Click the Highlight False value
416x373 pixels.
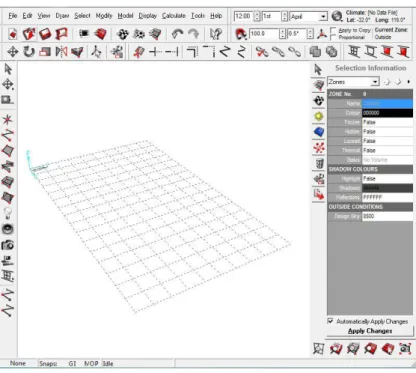click(387, 179)
